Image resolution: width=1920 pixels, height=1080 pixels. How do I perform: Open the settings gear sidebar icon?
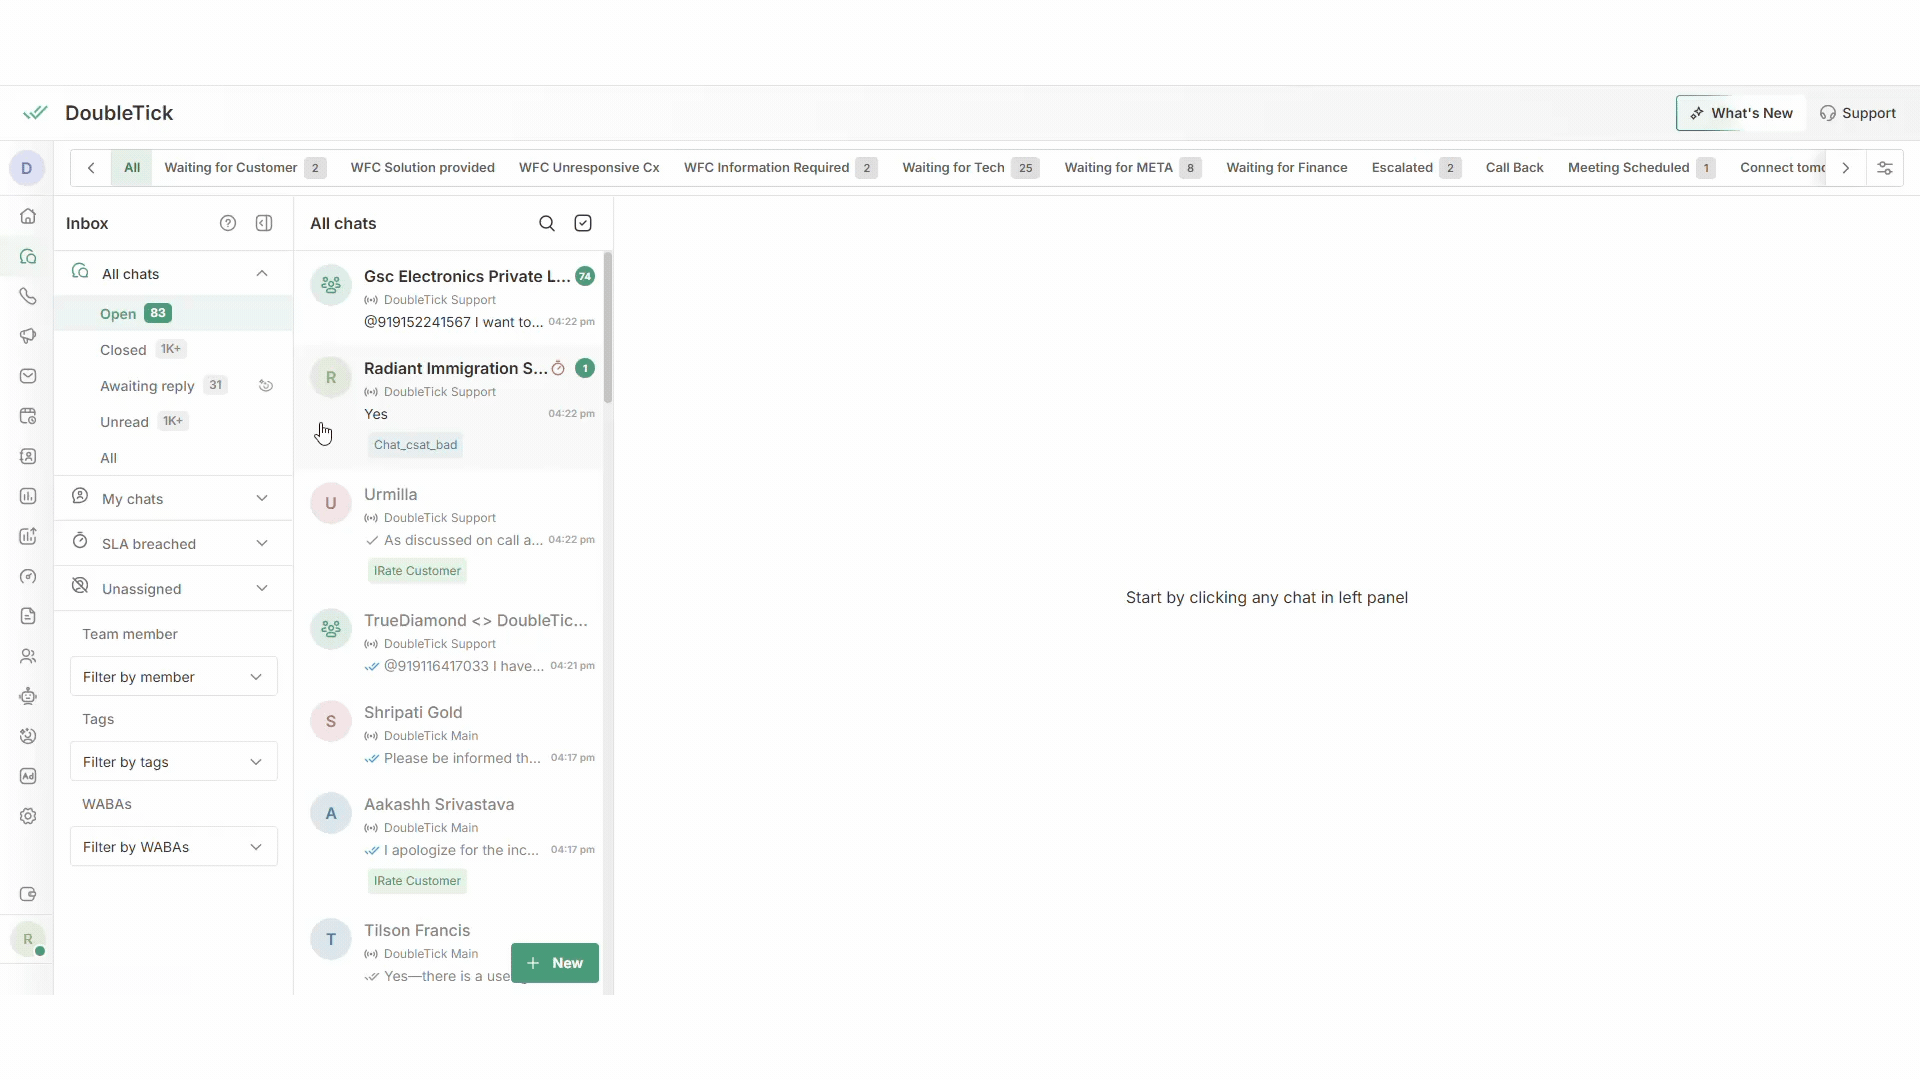pos(28,816)
